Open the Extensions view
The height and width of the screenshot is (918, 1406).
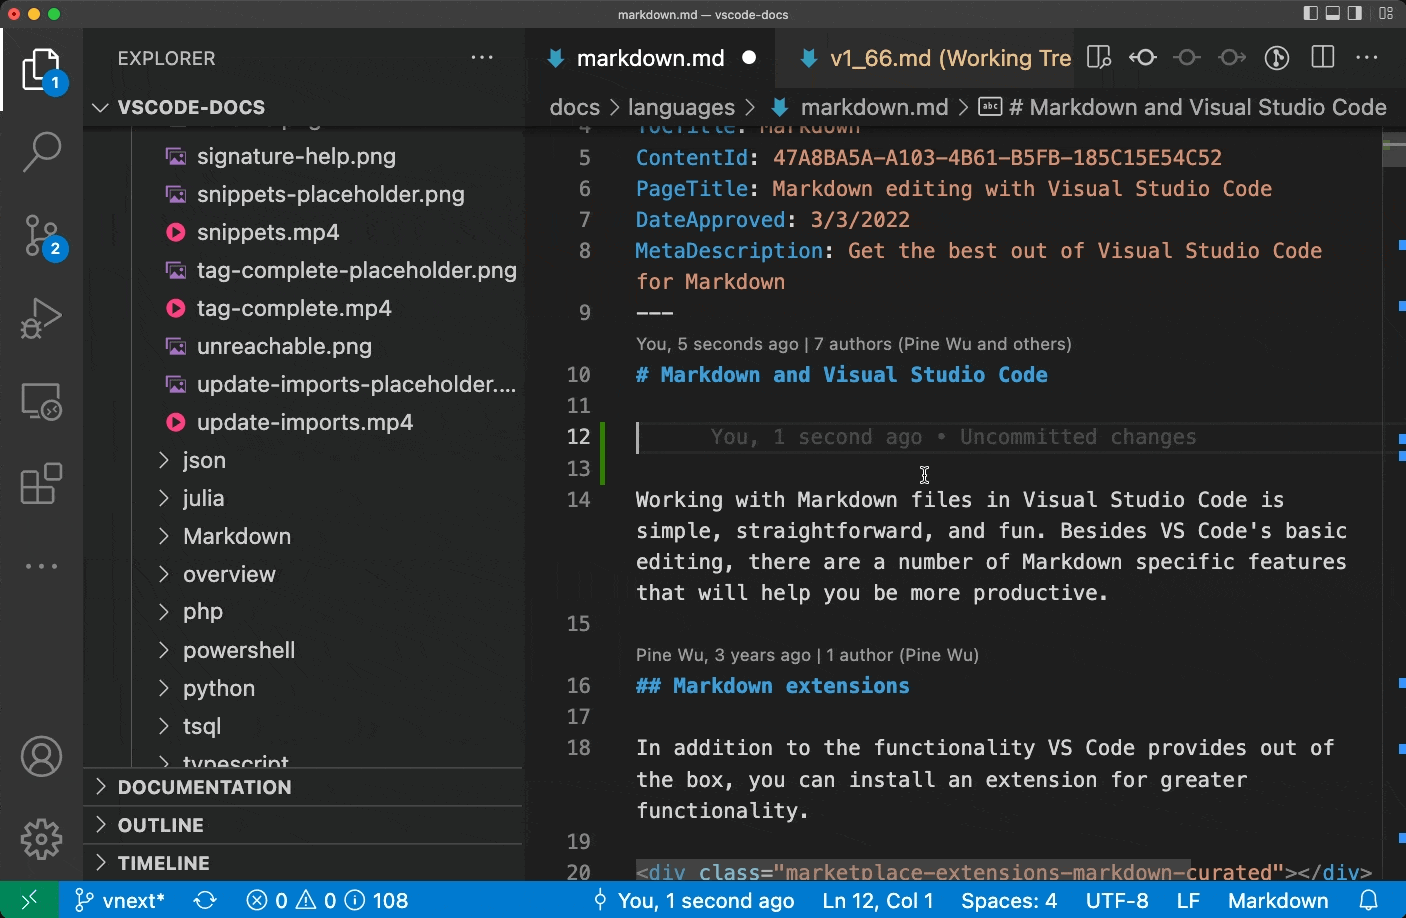[x=41, y=484]
